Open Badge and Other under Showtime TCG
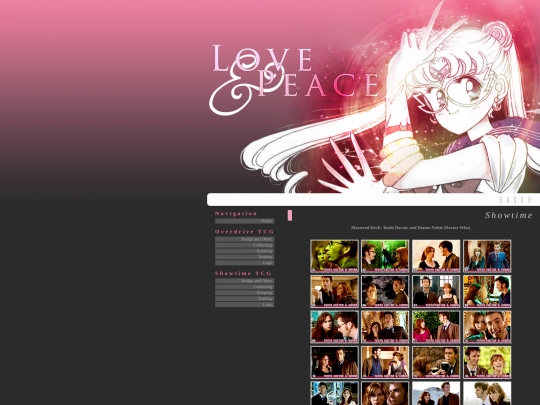Viewport: 540px width, 405px height. tap(245, 281)
